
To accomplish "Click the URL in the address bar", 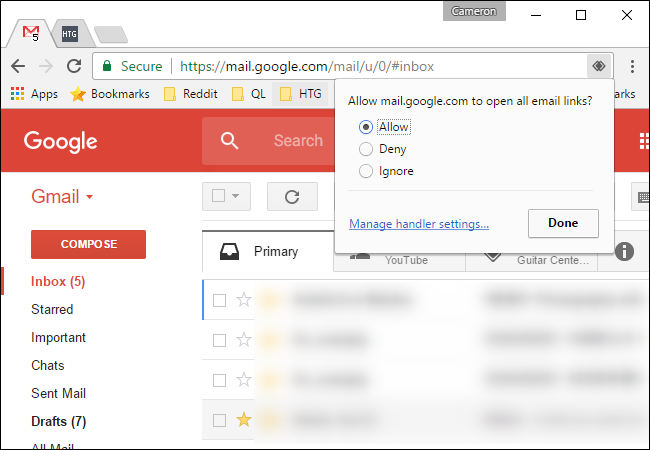I will [x=307, y=66].
